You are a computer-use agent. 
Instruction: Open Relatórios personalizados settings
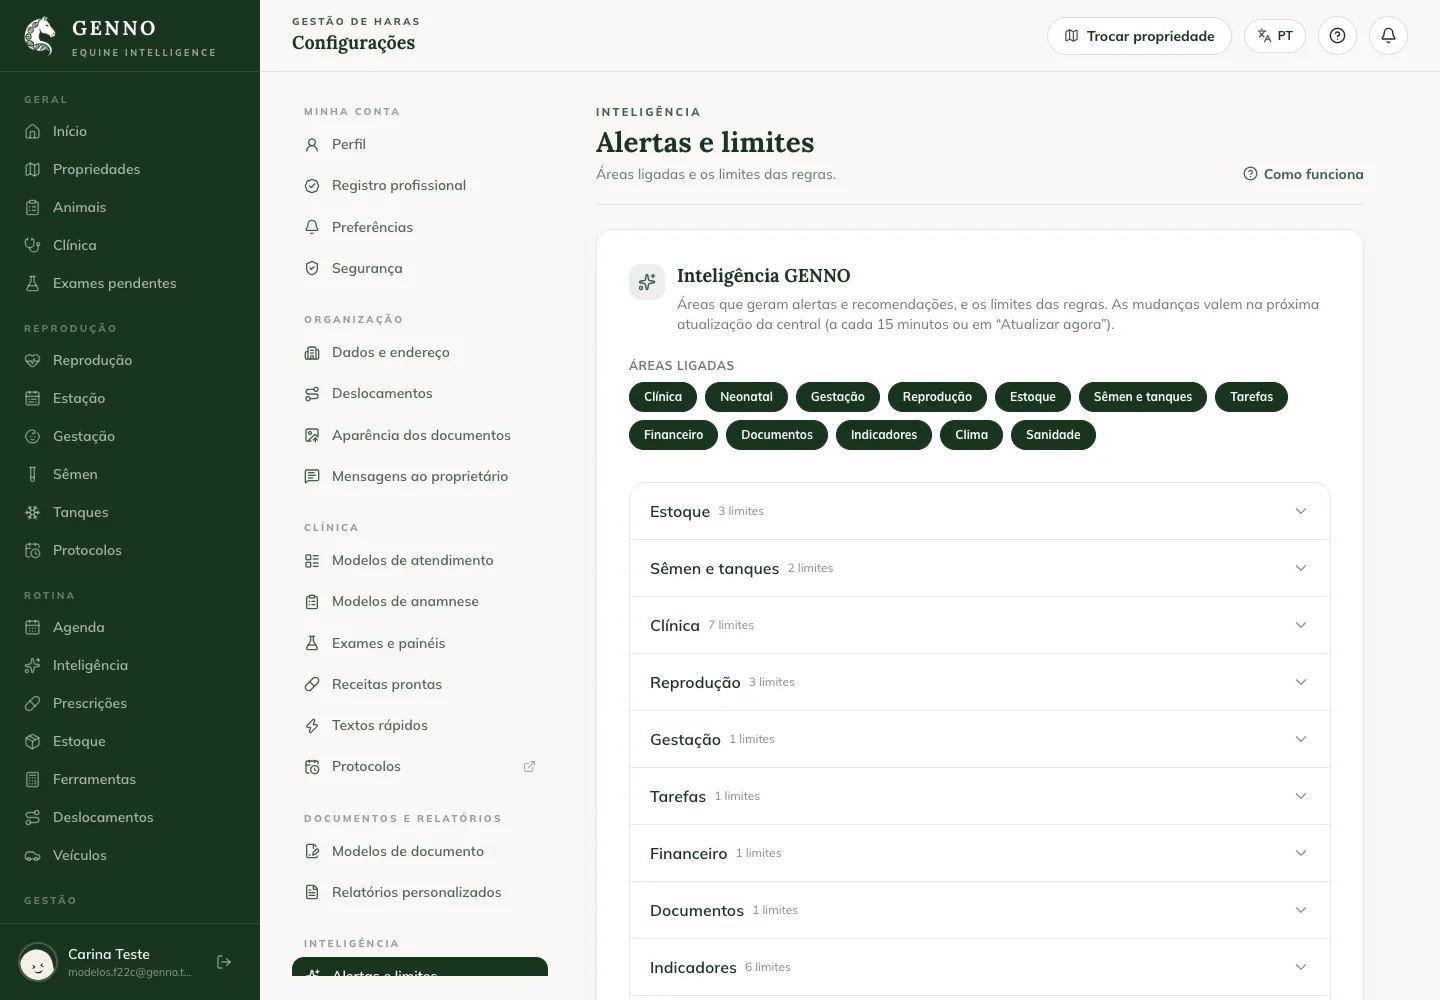420,892
